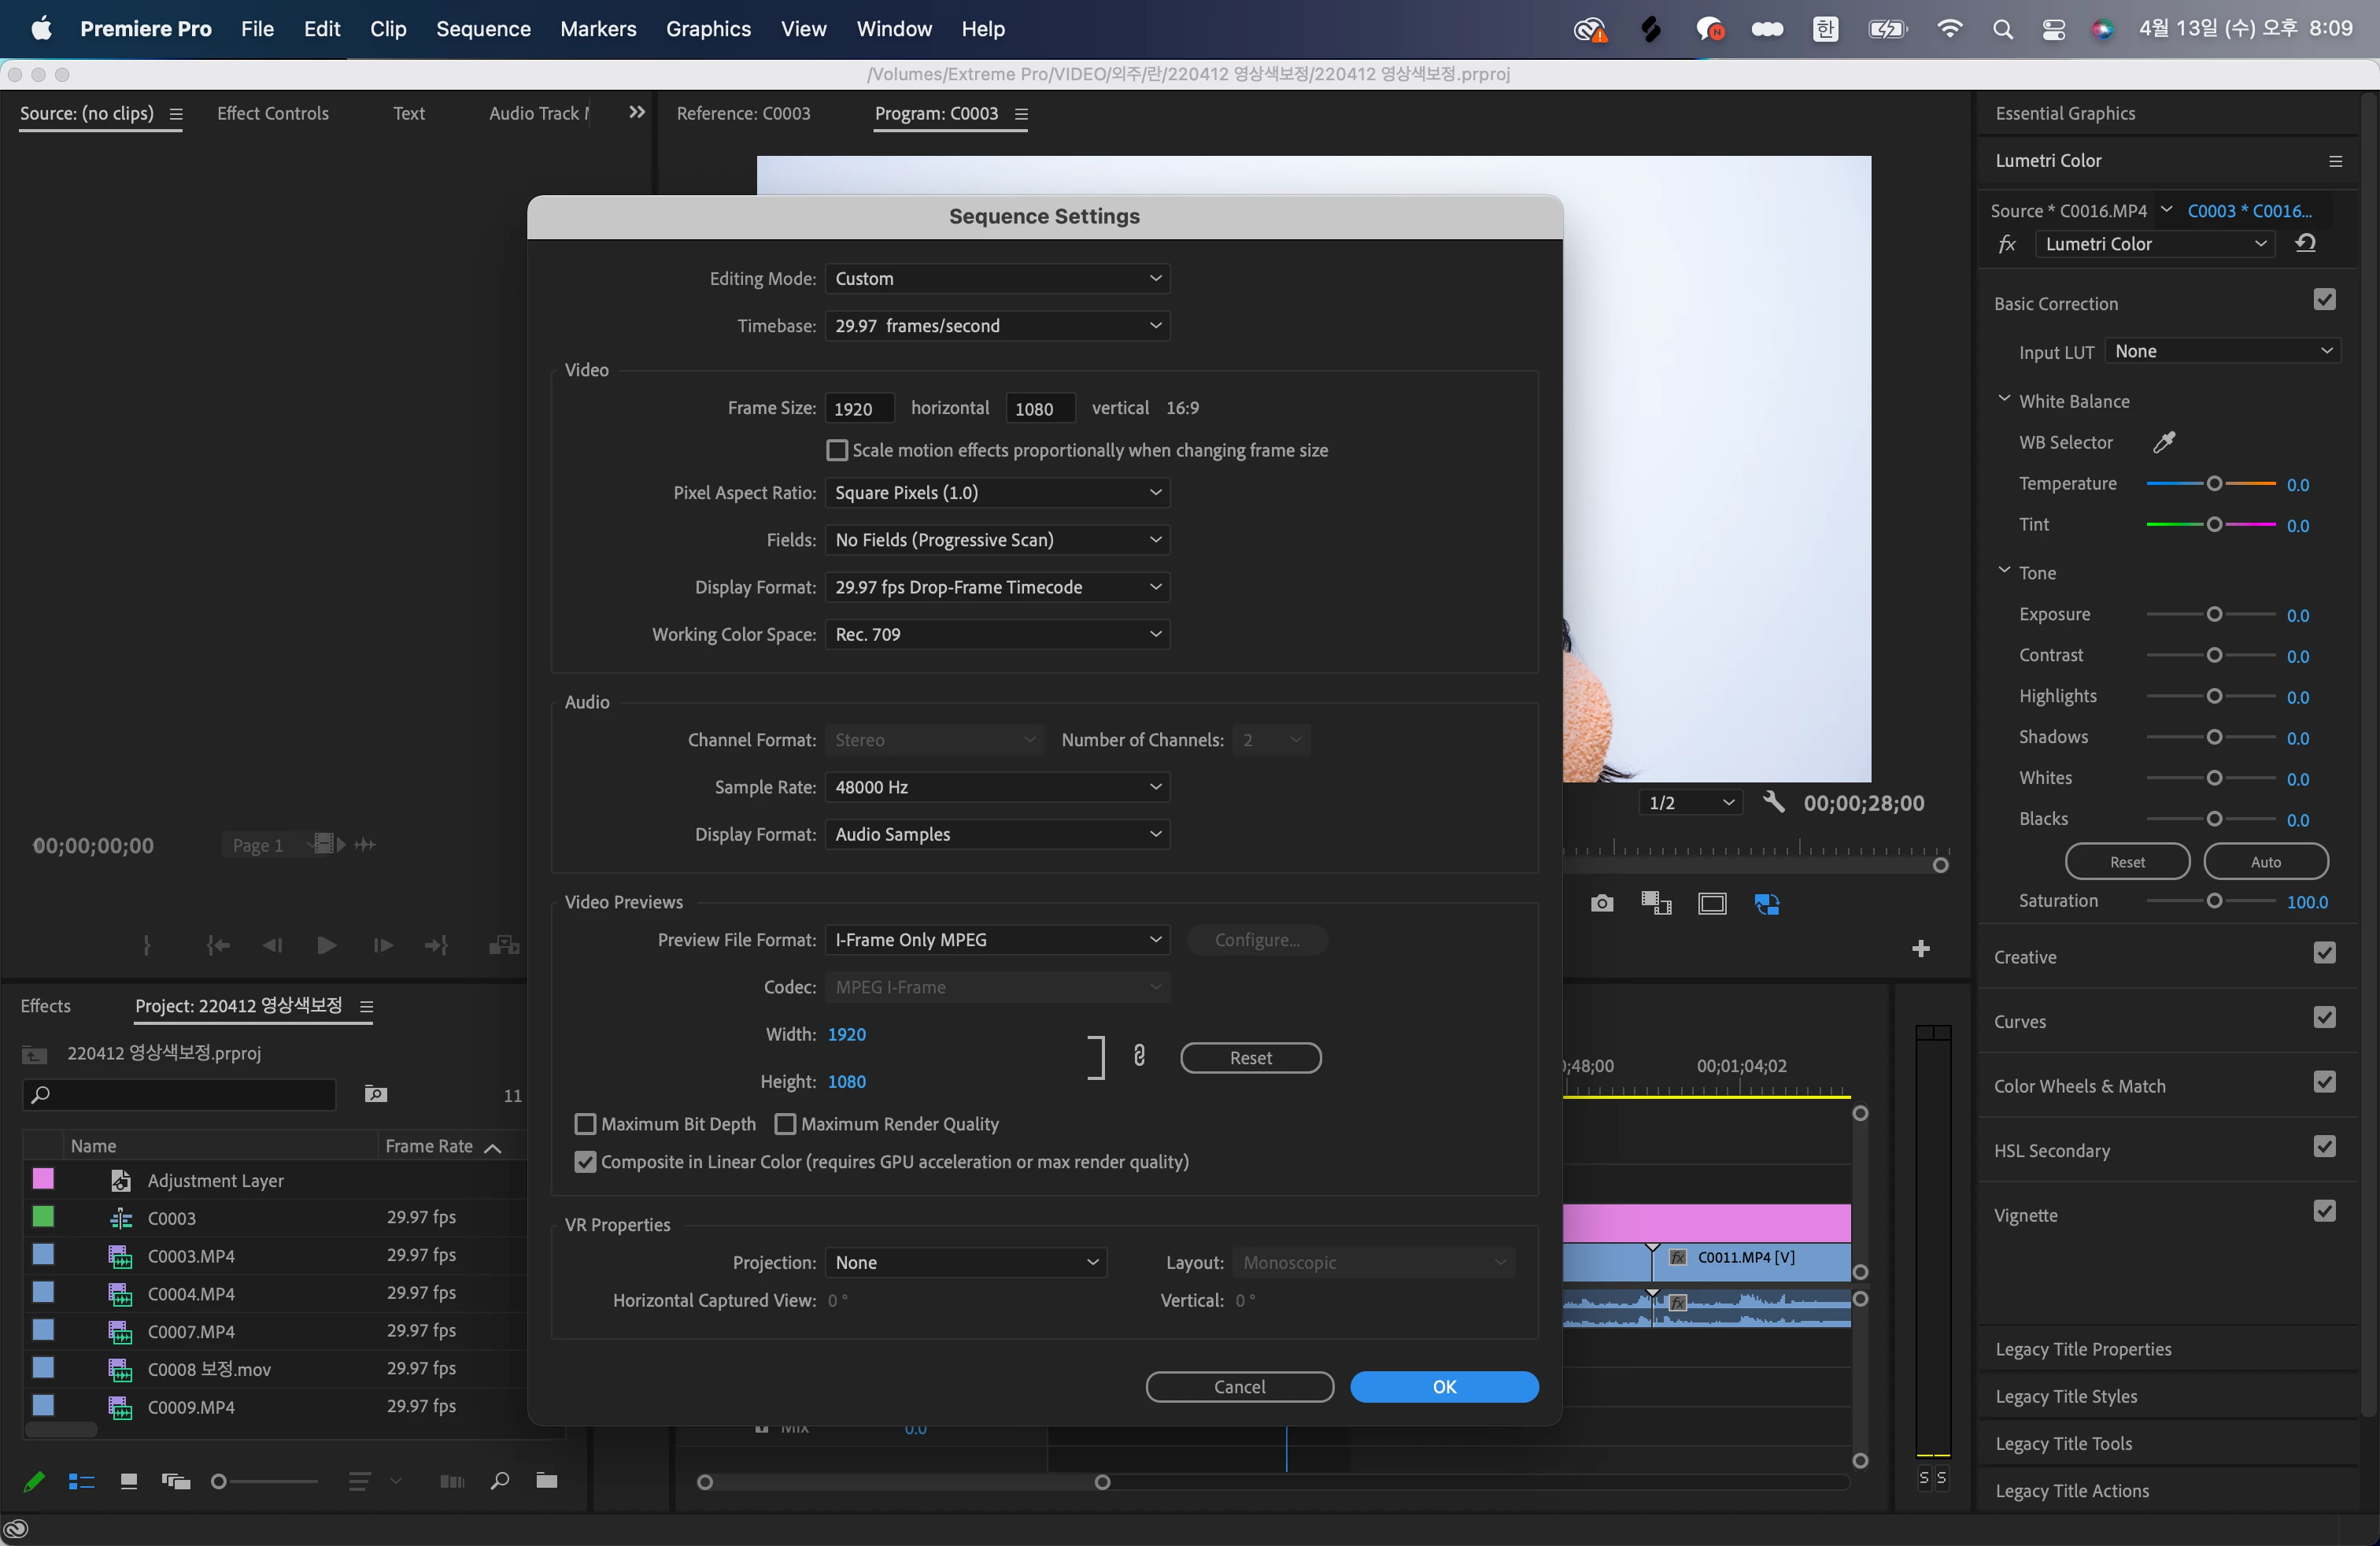The image size is (2380, 1546).
Task: Click OK to confirm Sequence Settings
Action: point(1443,1387)
